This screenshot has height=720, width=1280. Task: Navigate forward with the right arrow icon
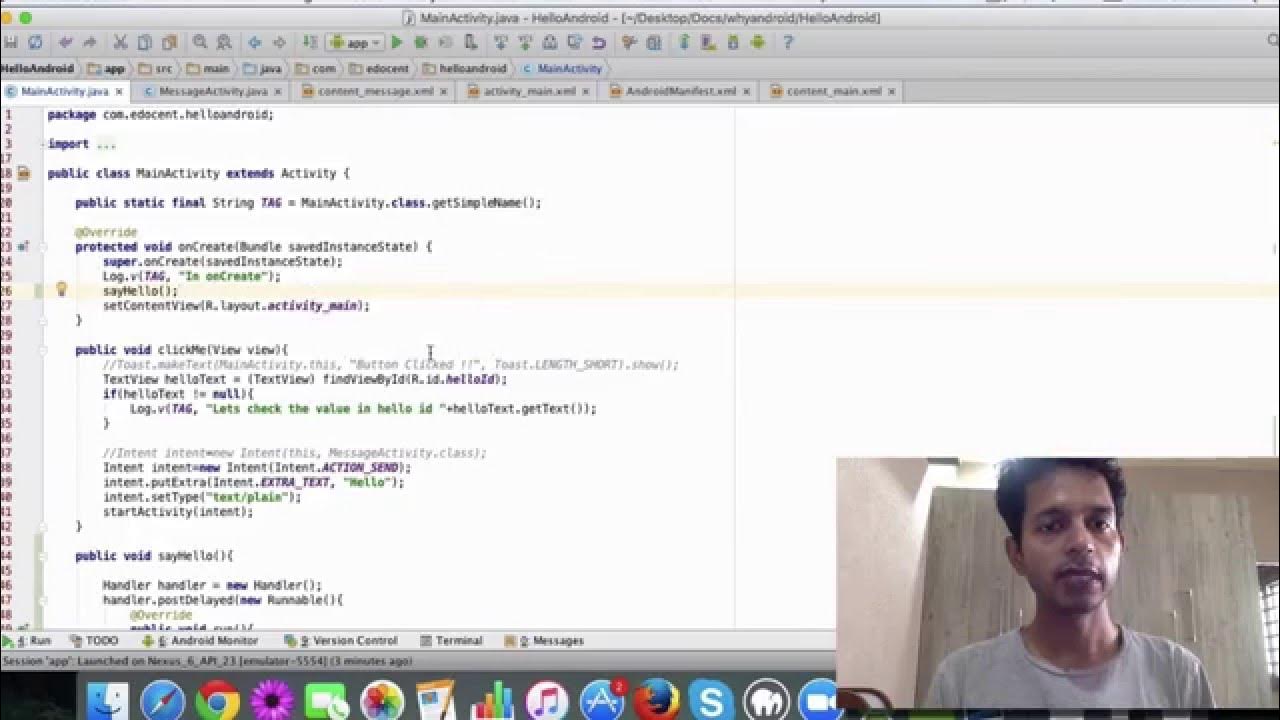(279, 43)
